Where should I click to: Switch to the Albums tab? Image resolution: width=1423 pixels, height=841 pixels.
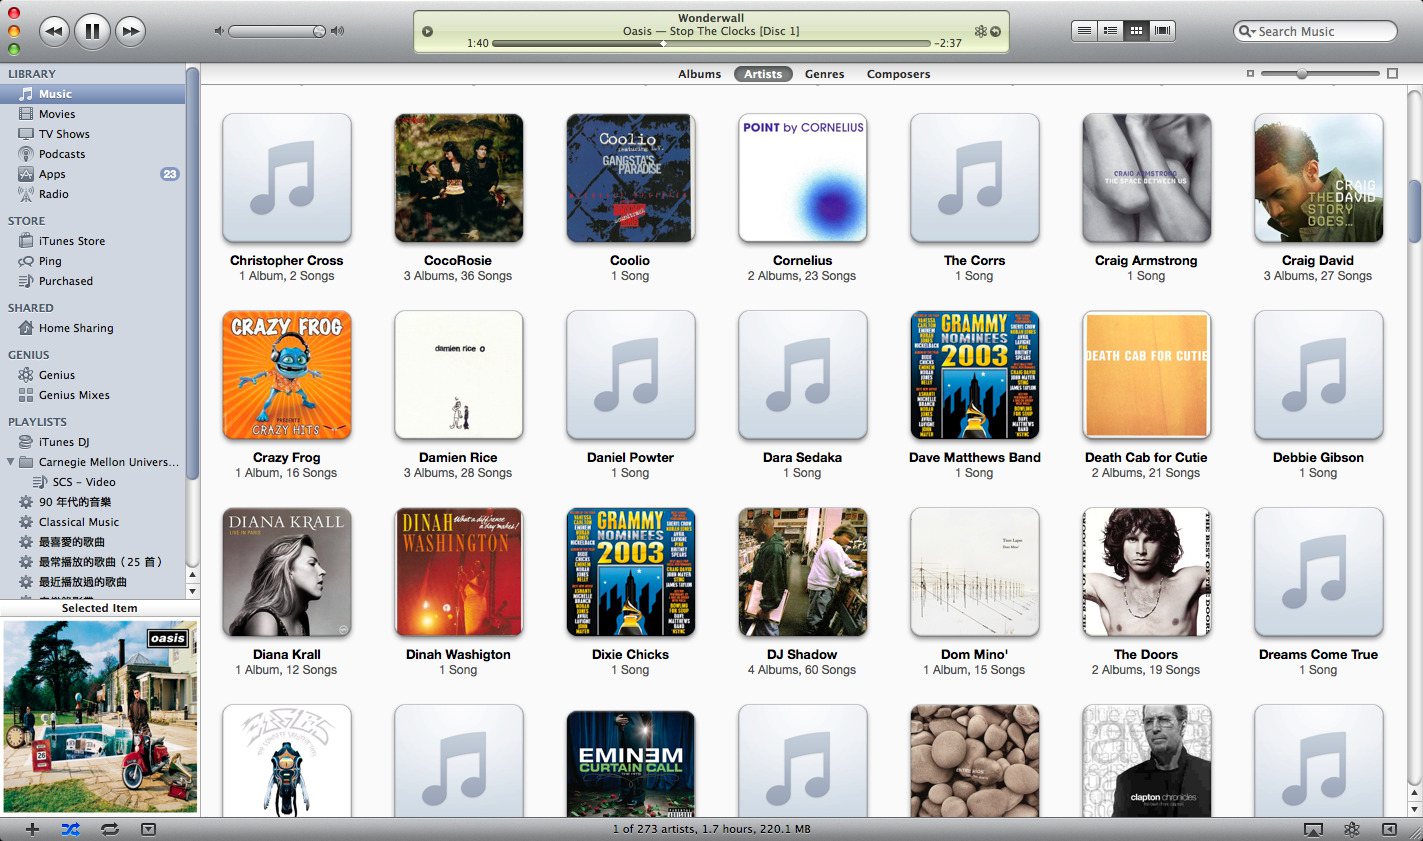pos(699,74)
